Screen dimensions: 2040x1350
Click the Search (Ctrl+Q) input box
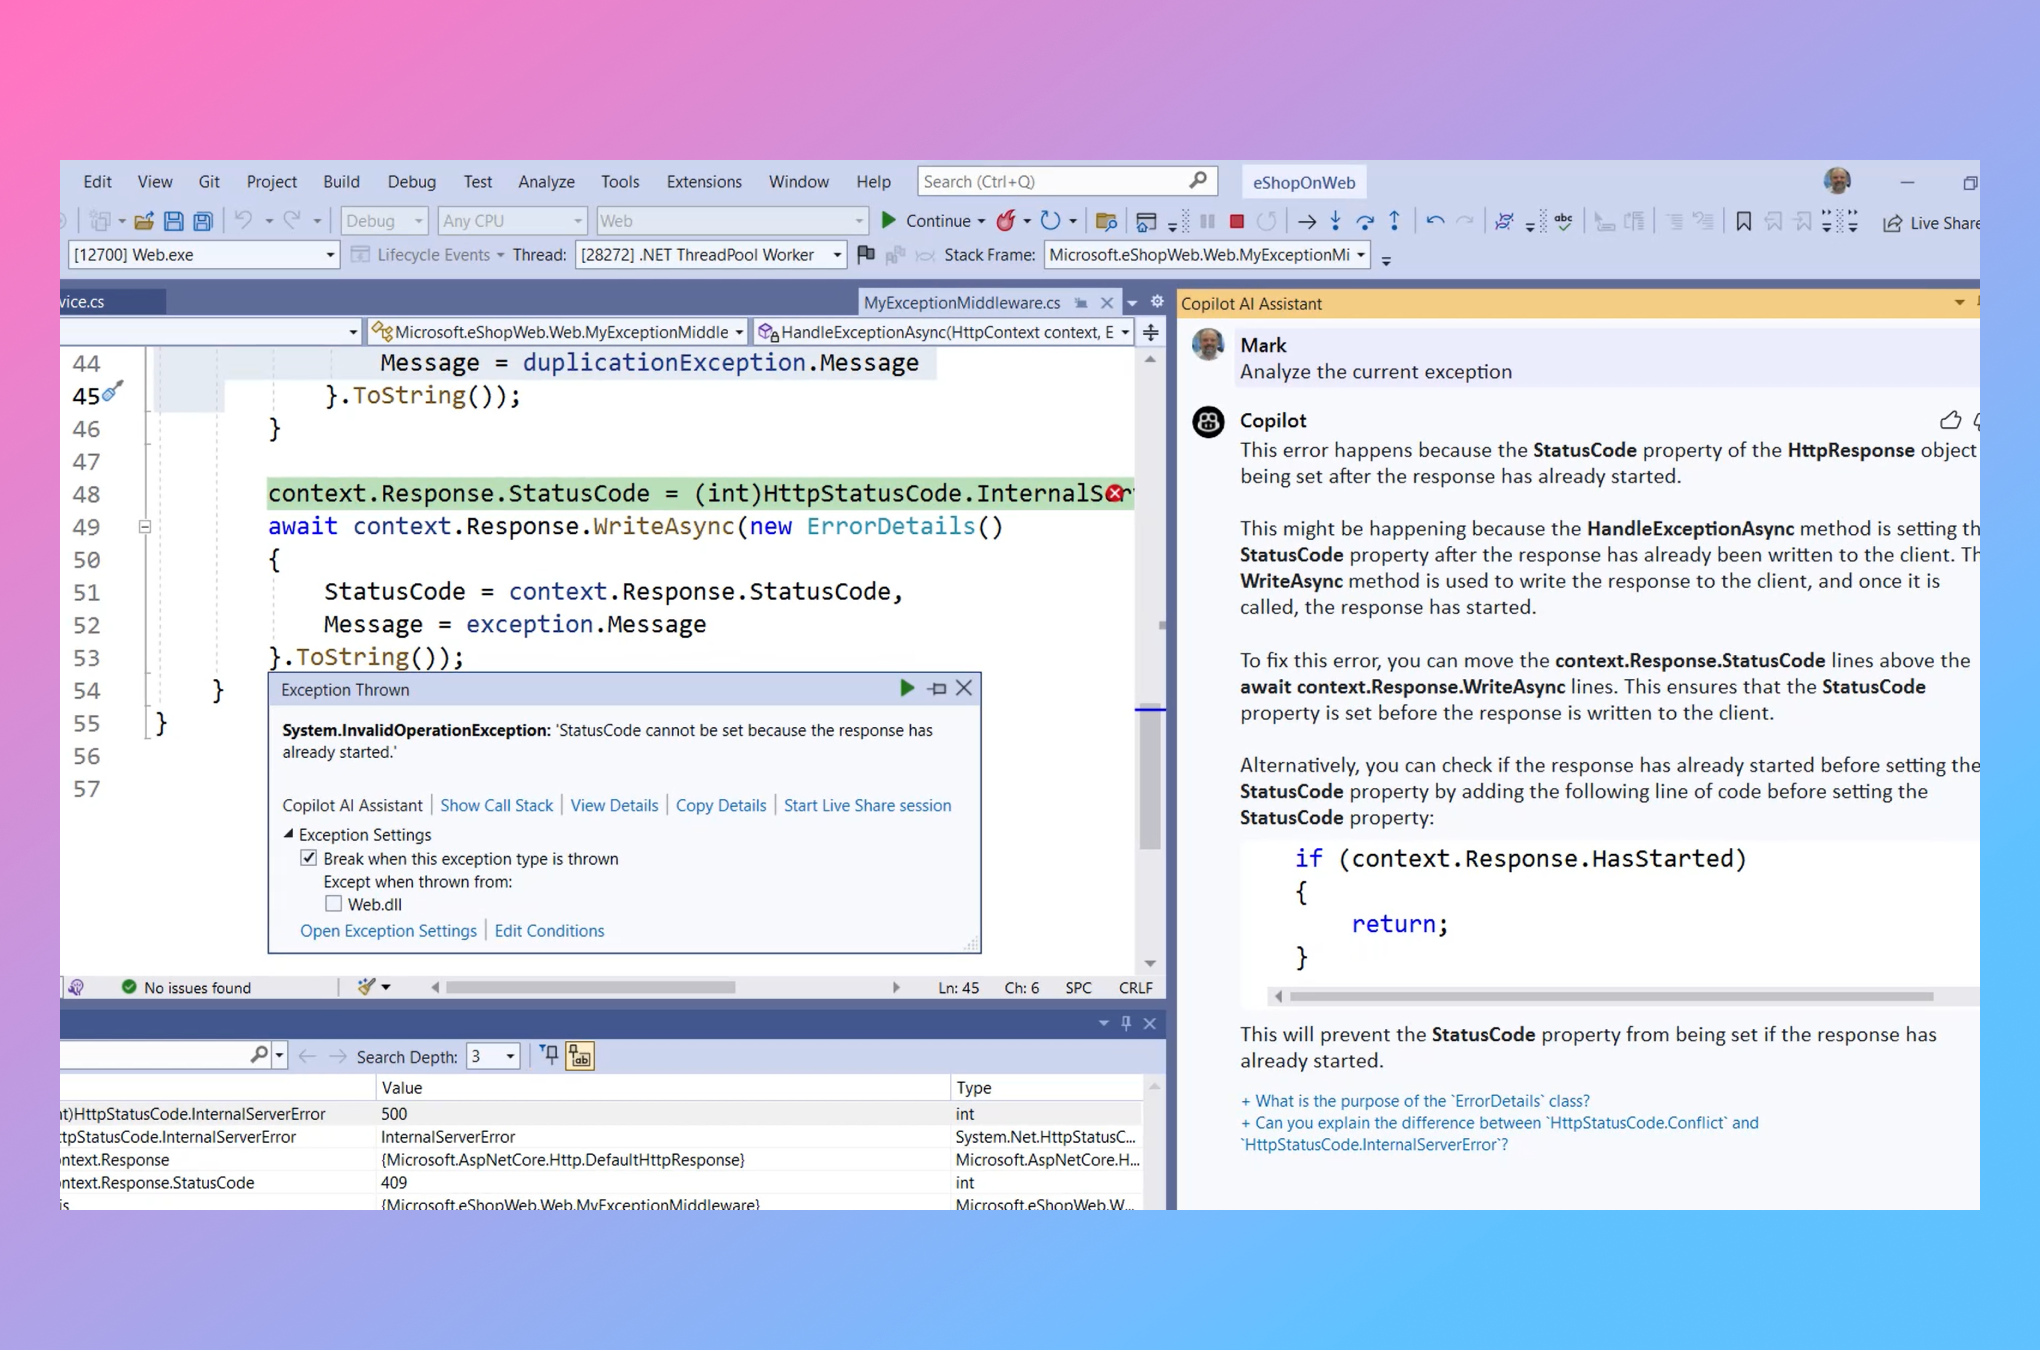point(1067,181)
